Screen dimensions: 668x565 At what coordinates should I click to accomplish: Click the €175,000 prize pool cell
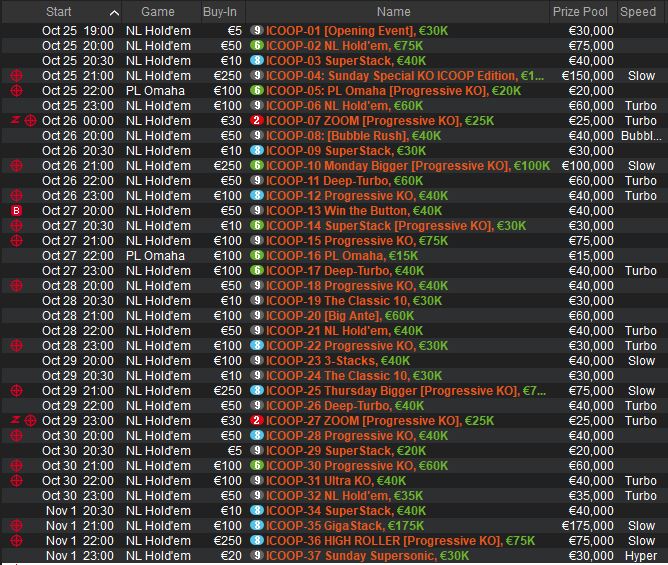coord(588,526)
